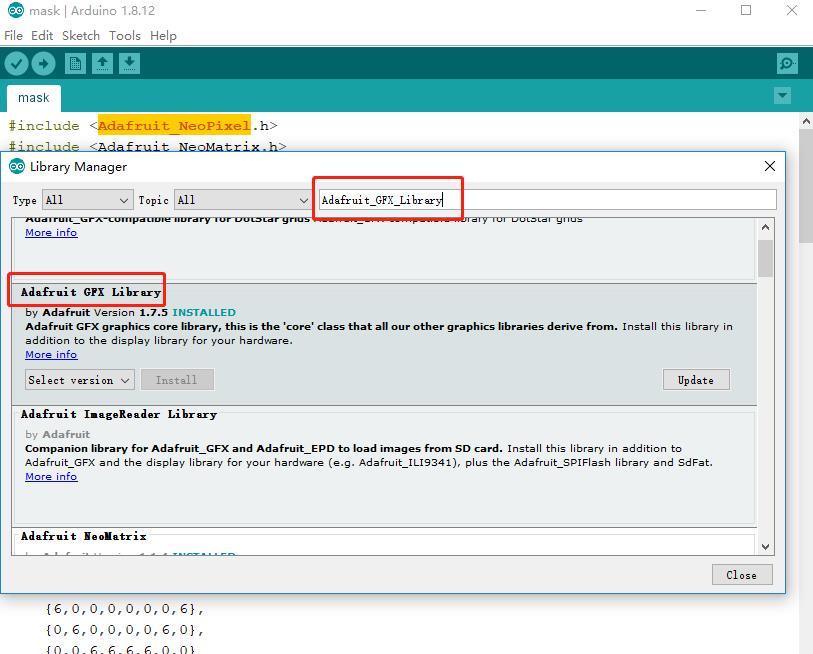Click the code editor scroll up arrow

click(x=806, y=121)
